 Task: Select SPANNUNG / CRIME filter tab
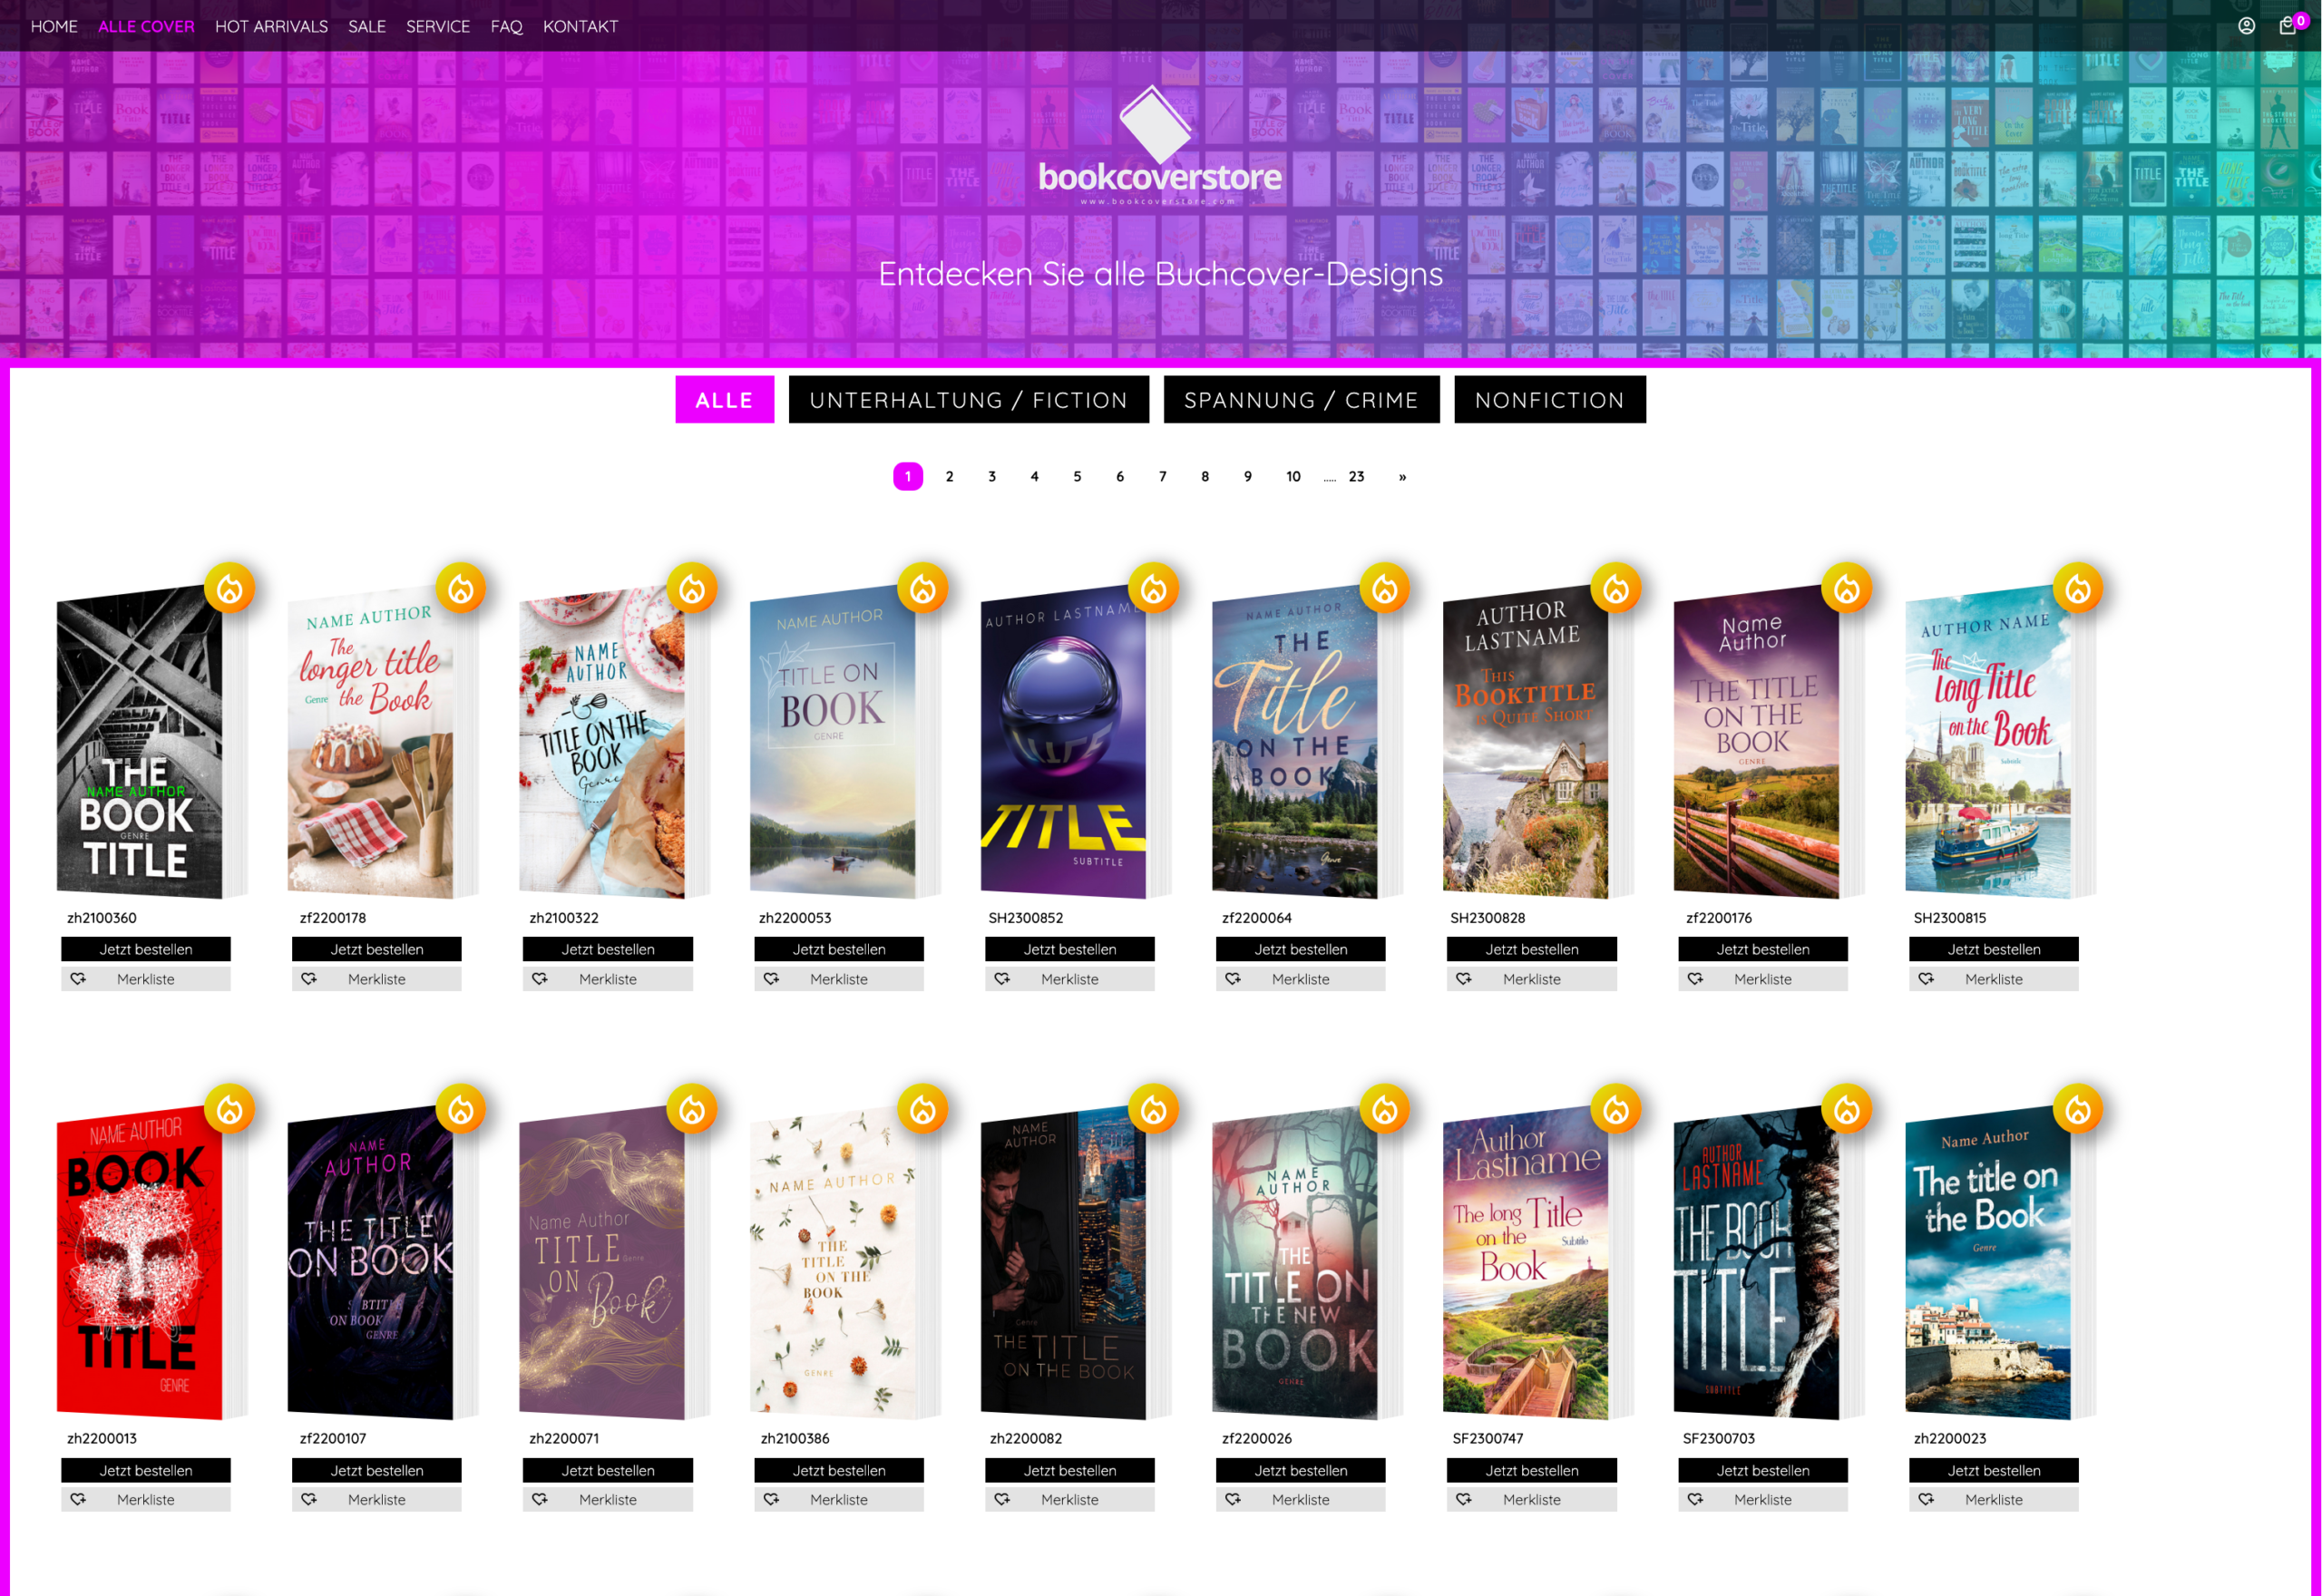click(1300, 400)
